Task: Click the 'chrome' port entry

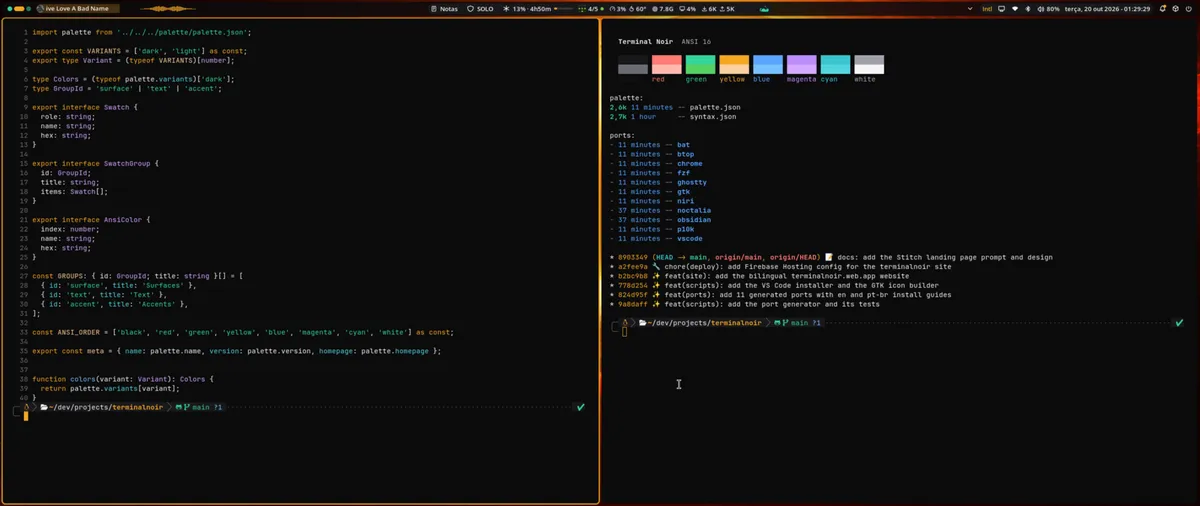Action: [x=690, y=164]
